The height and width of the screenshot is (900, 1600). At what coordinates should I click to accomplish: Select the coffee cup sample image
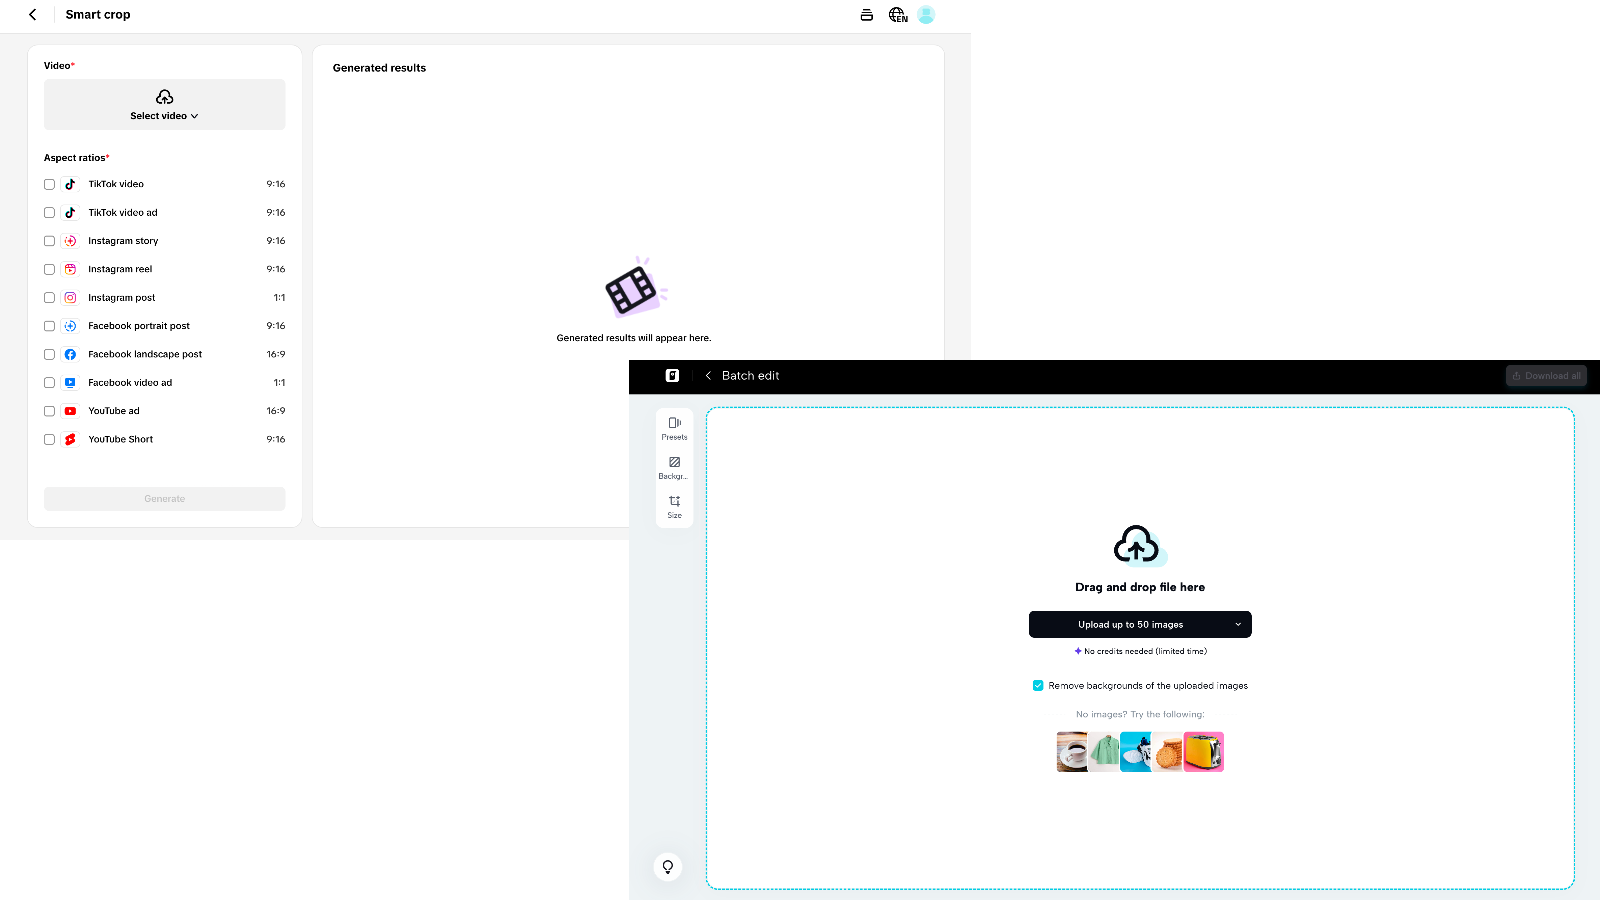tap(1071, 752)
